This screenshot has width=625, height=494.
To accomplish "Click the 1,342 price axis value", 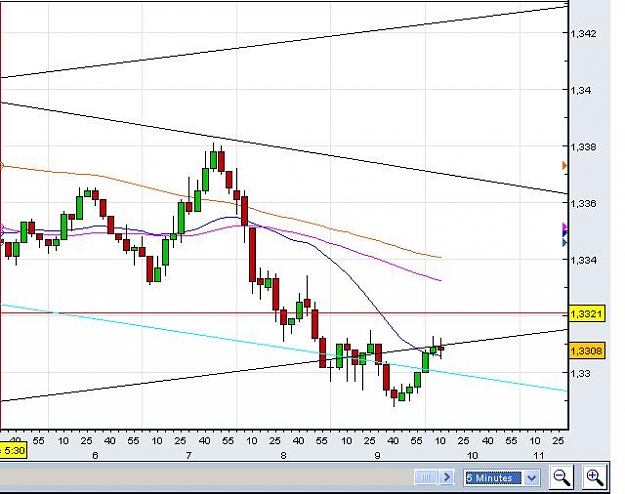I will click(584, 33).
